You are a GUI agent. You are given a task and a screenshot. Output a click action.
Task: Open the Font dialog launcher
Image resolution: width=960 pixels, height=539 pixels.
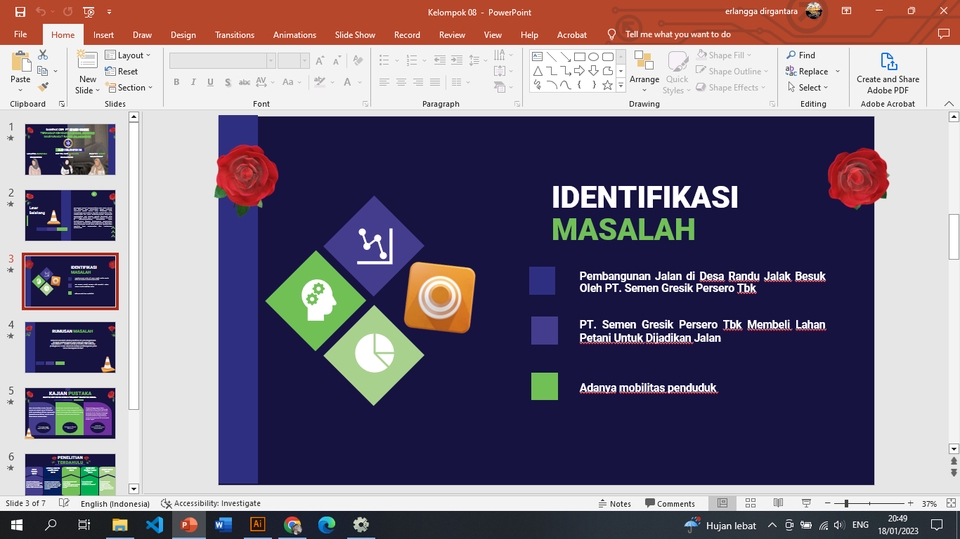366,104
